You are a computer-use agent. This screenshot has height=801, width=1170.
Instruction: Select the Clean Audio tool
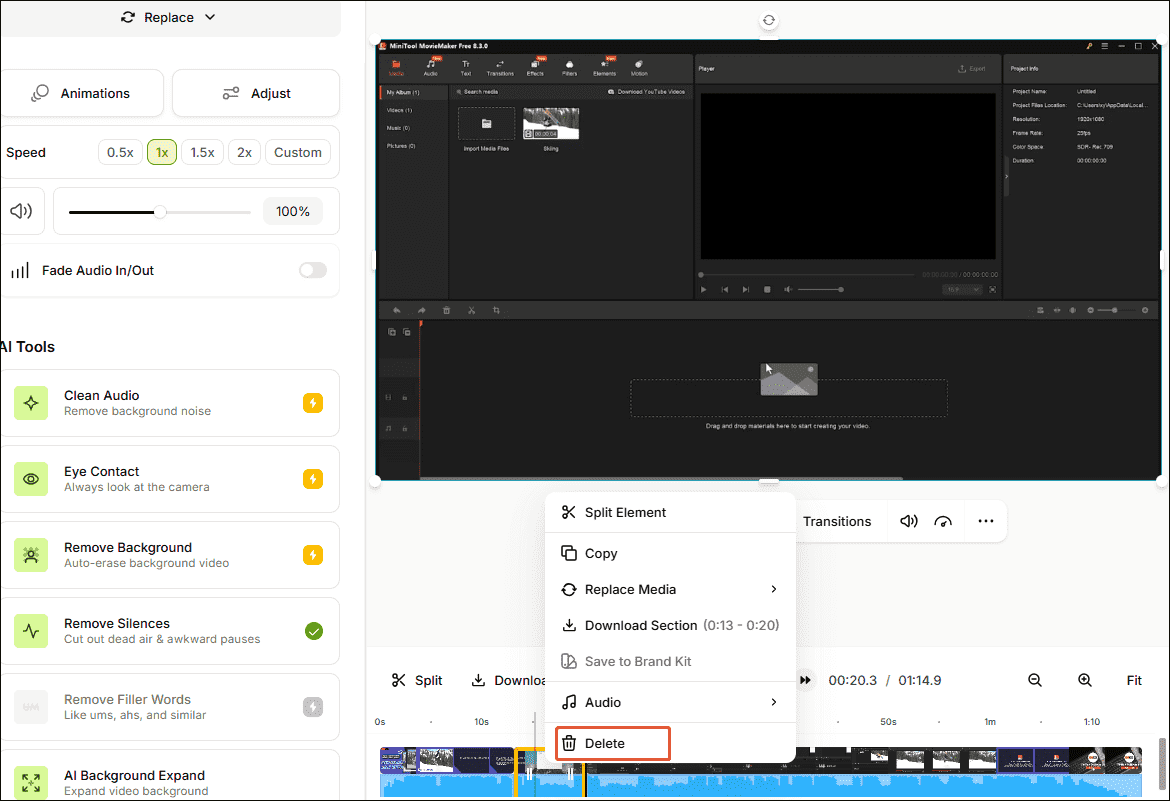point(169,403)
